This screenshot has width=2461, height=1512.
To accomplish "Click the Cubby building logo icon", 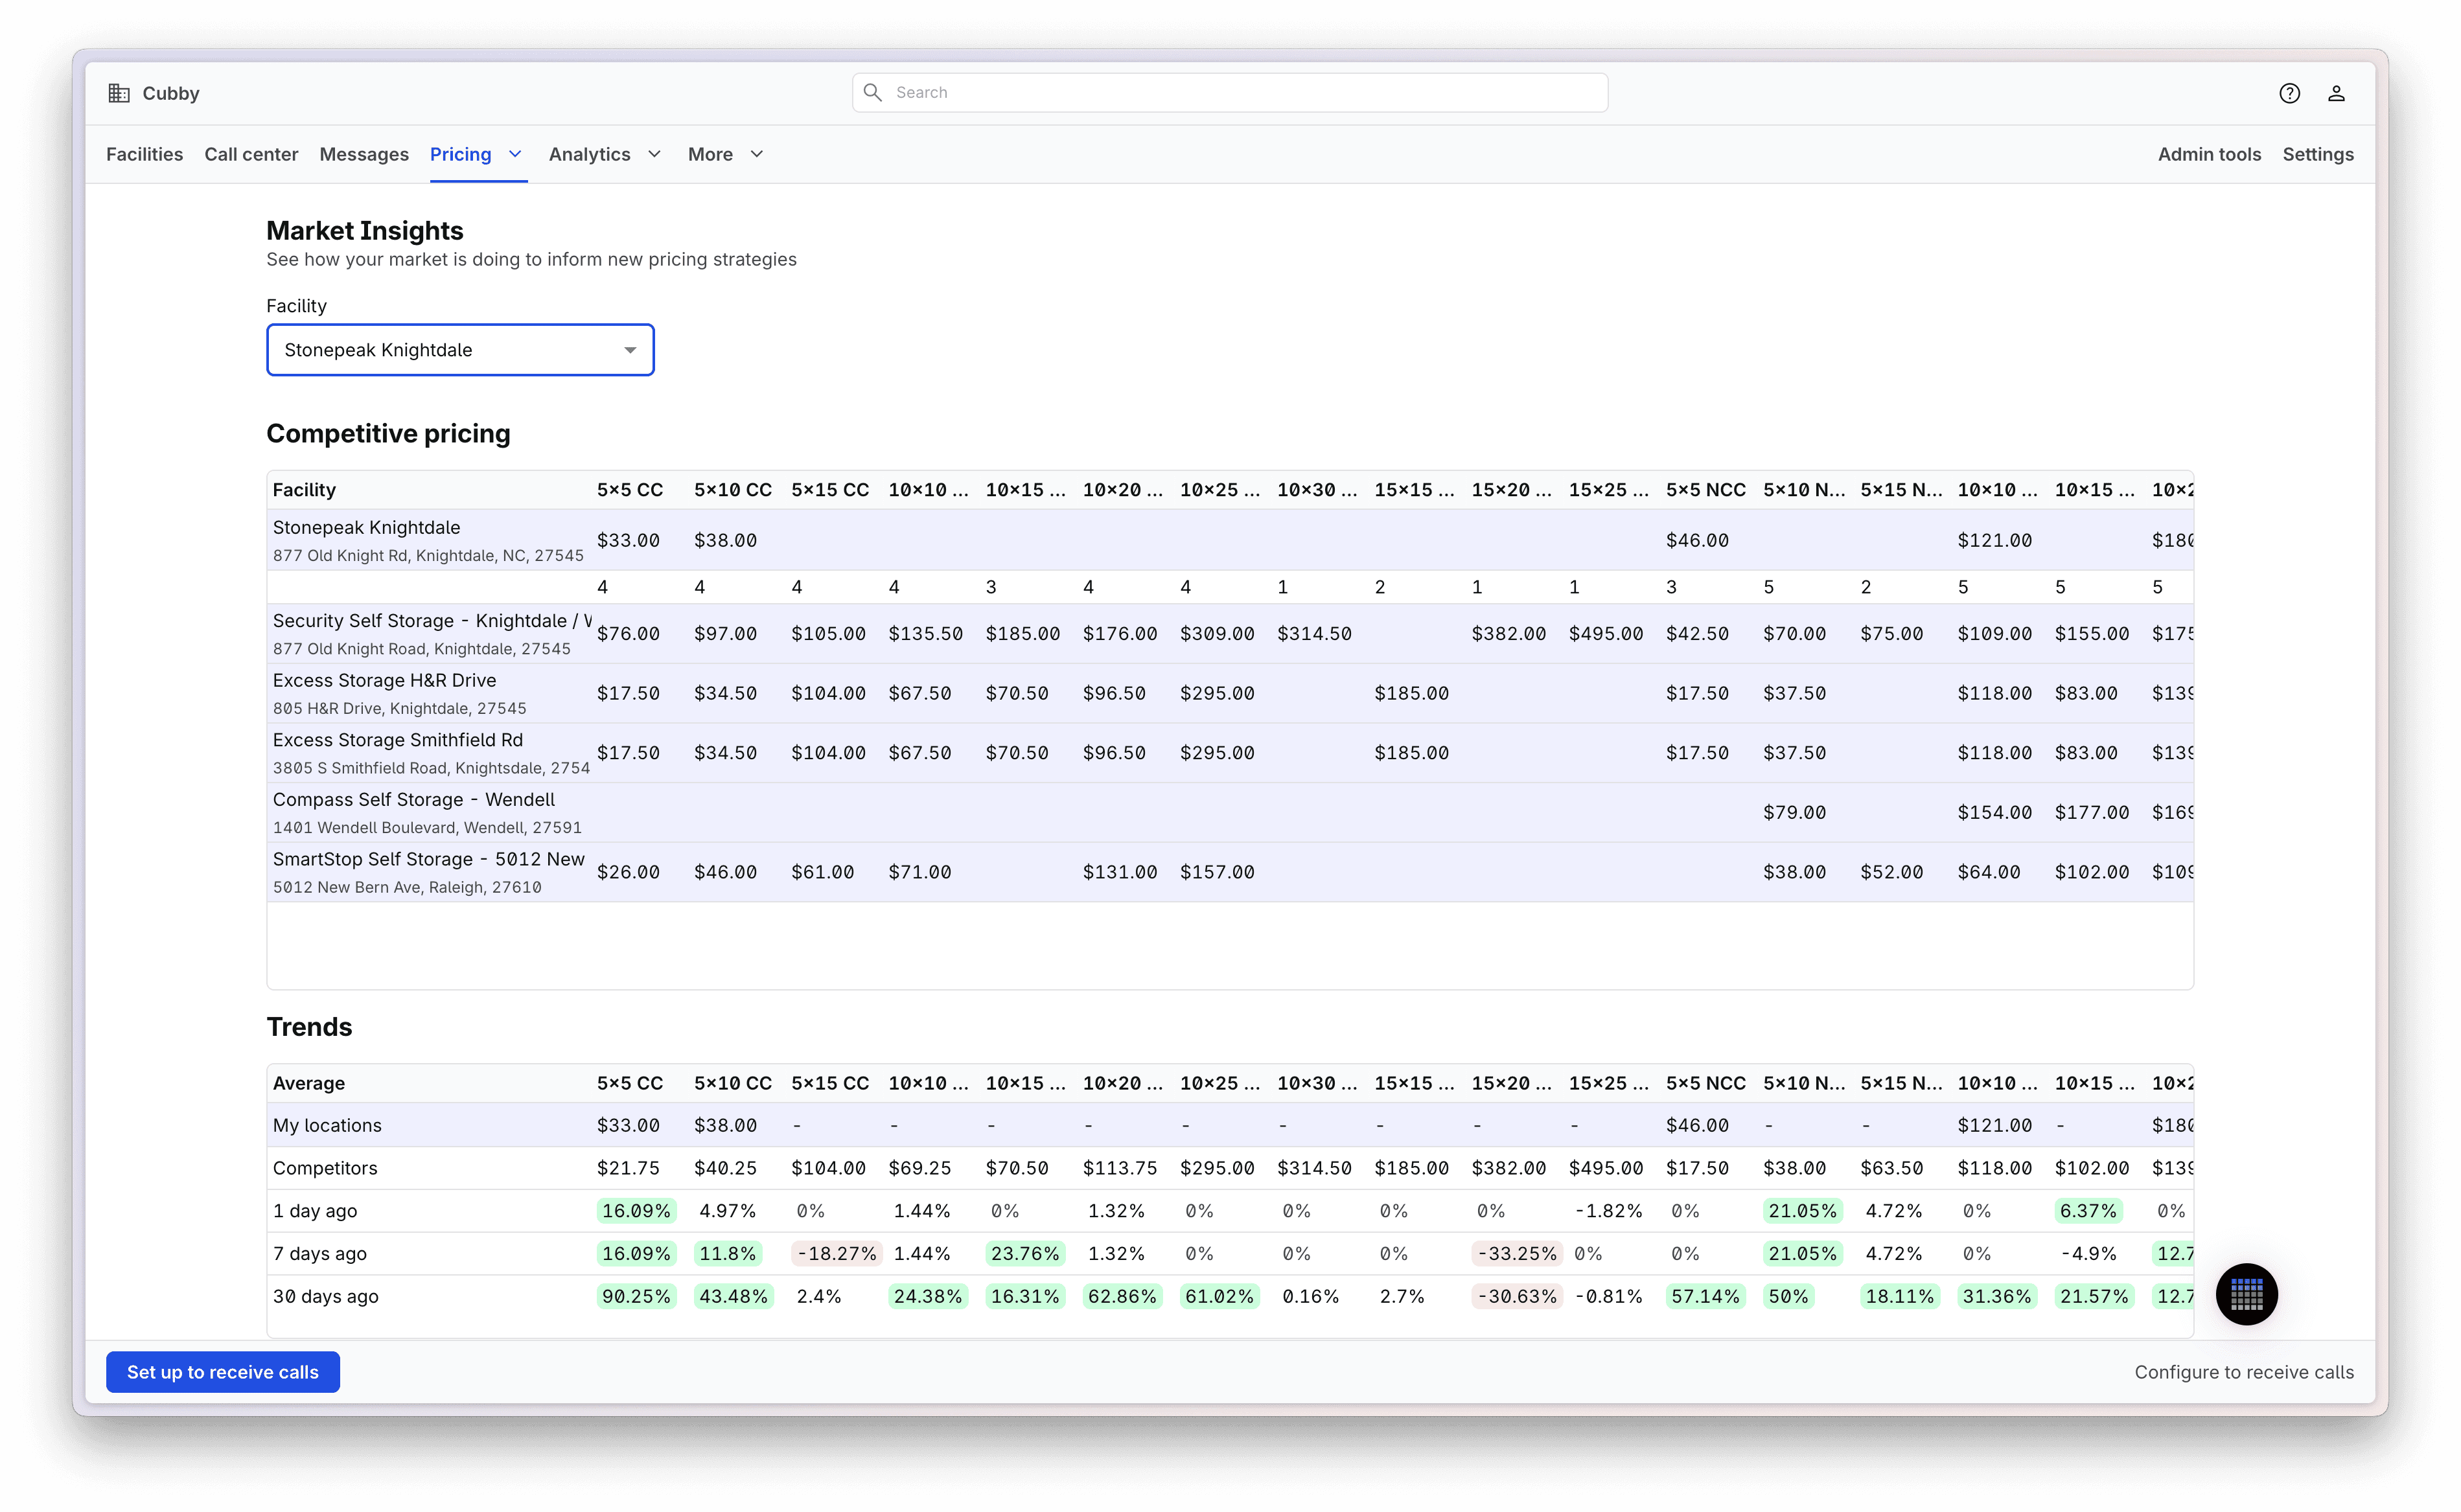I will click(119, 93).
